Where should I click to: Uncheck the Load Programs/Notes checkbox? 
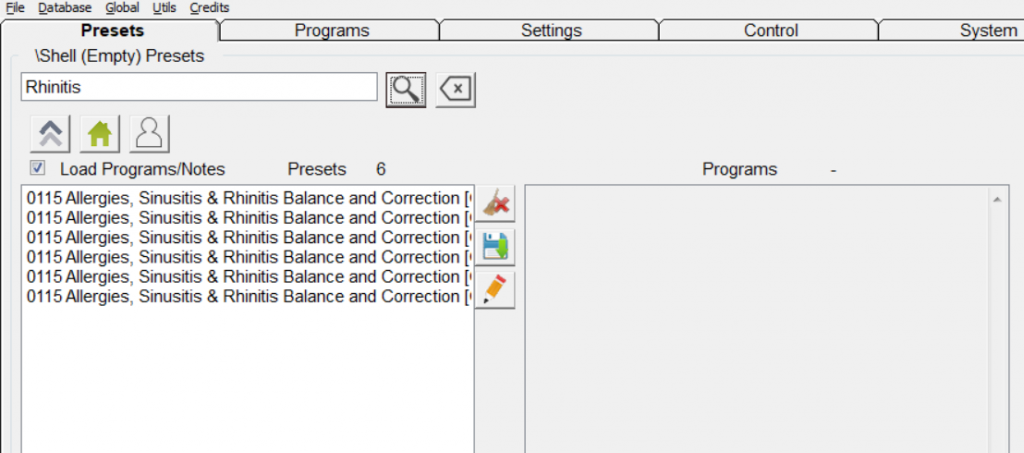(38, 168)
